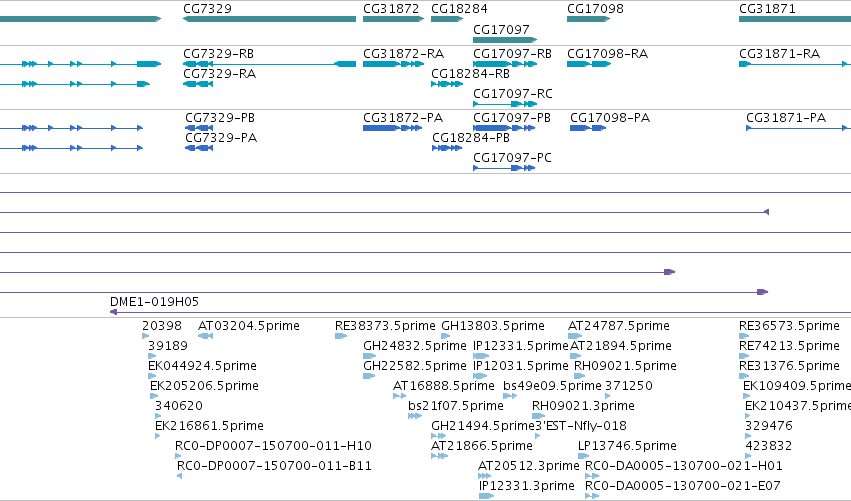Viewport: 851px width, 501px height.
Task: Click EST feature 39189
Action: tap(152, 356)
